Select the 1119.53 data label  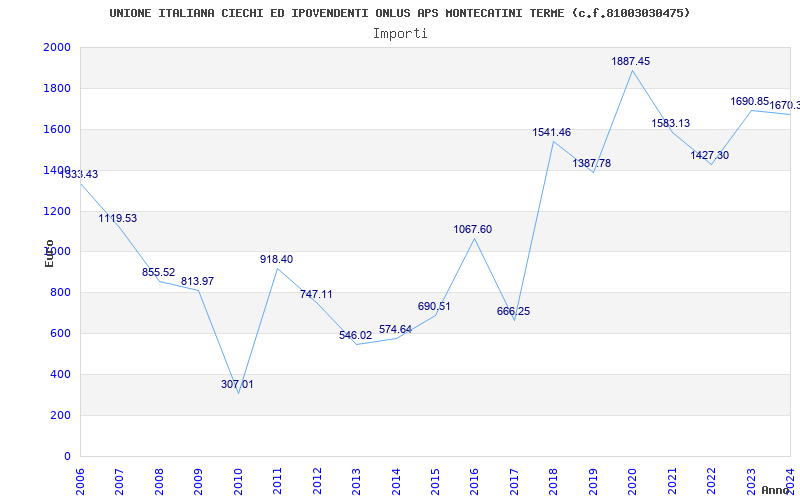118,218
